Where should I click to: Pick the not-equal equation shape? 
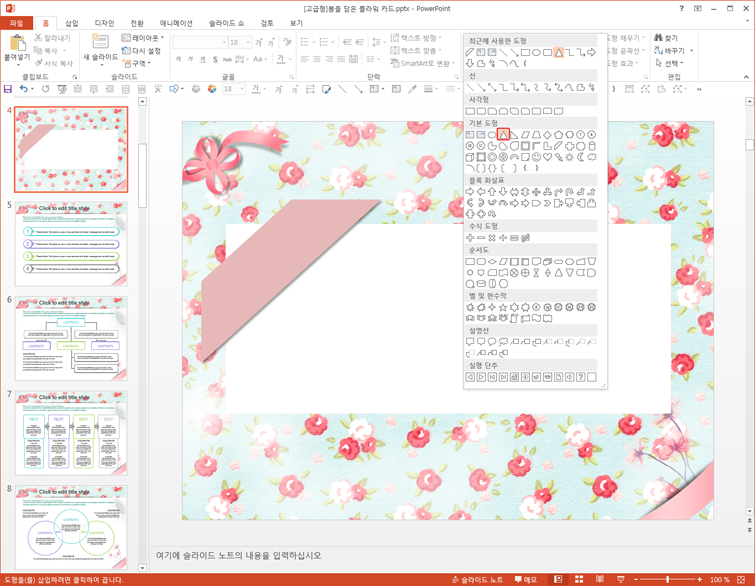point(525,238)
